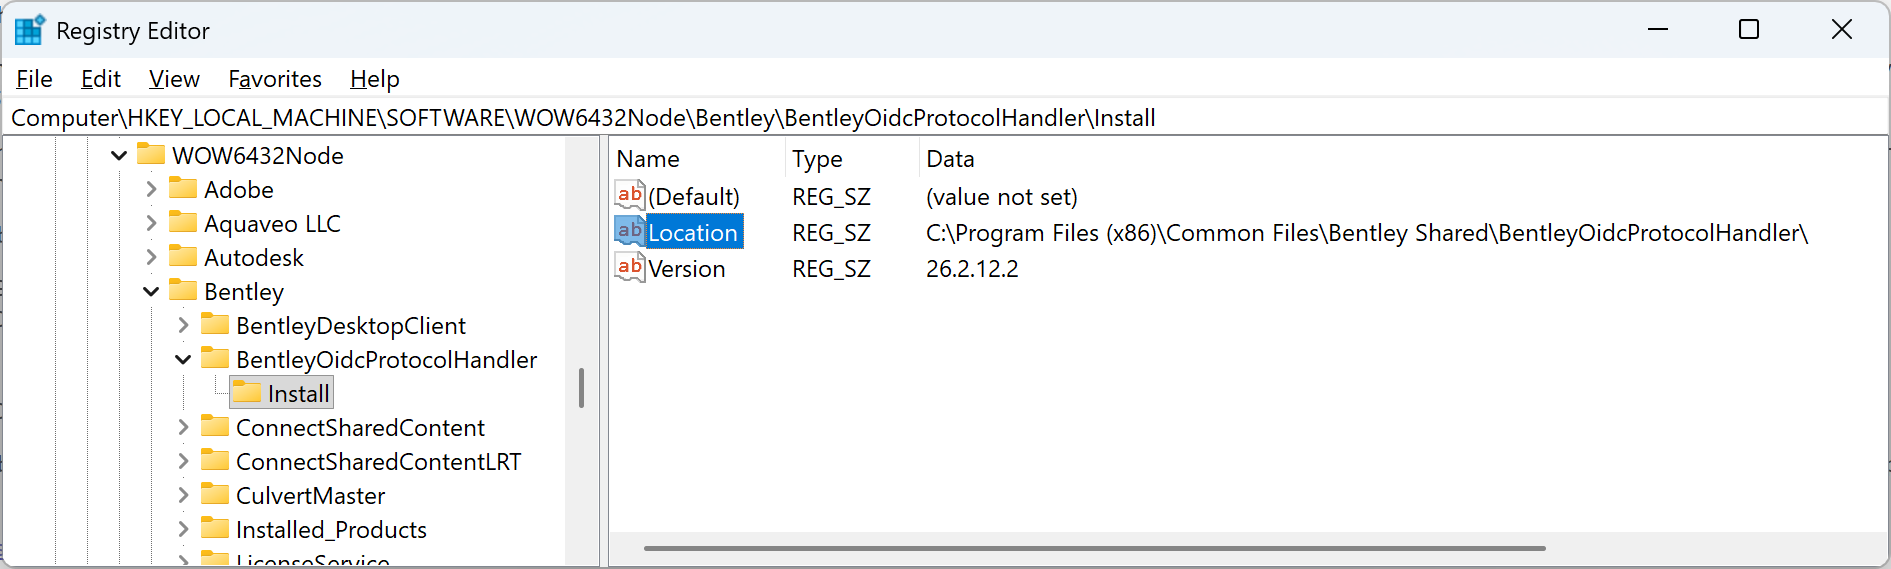Image resolution: width=1891 pixels, height=569 pixels.
Task: Open the View menu
Action: click(174, 79)
